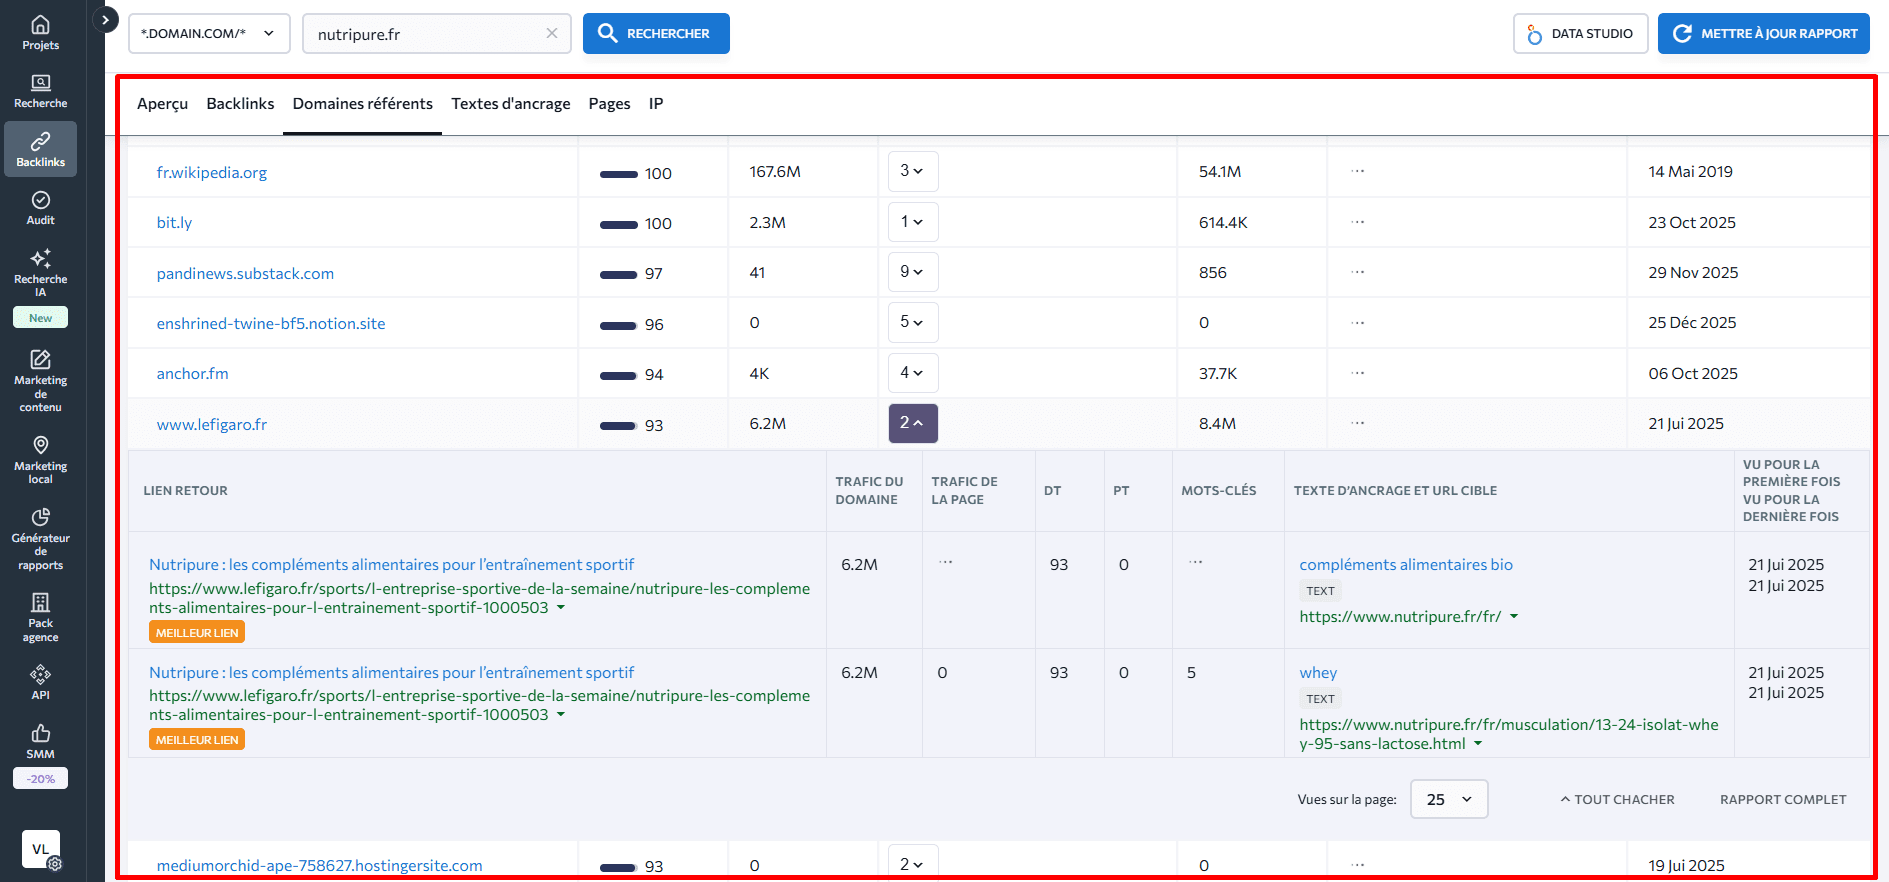1889x882 pixels.
Task: Open DATA STUDIO
Action: [x=1580, y=33]
